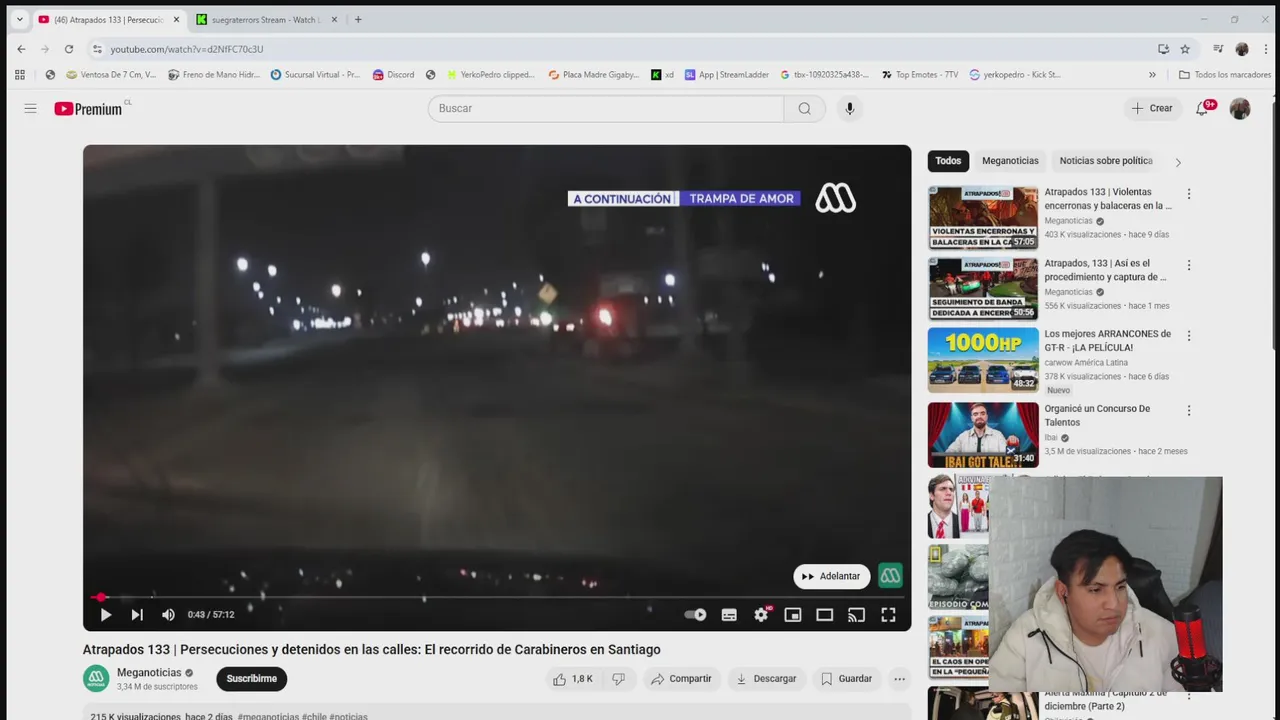Enter full screen mode

(888, 615)
